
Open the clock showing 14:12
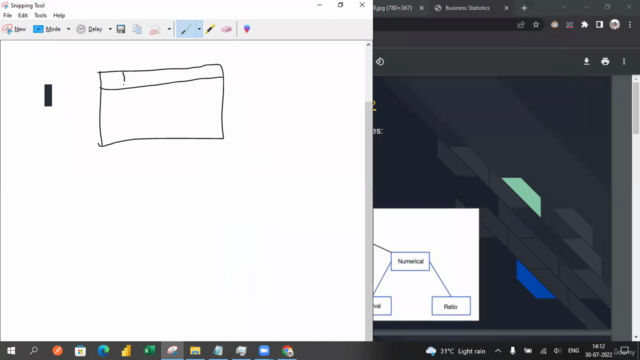tap(598, 351)
